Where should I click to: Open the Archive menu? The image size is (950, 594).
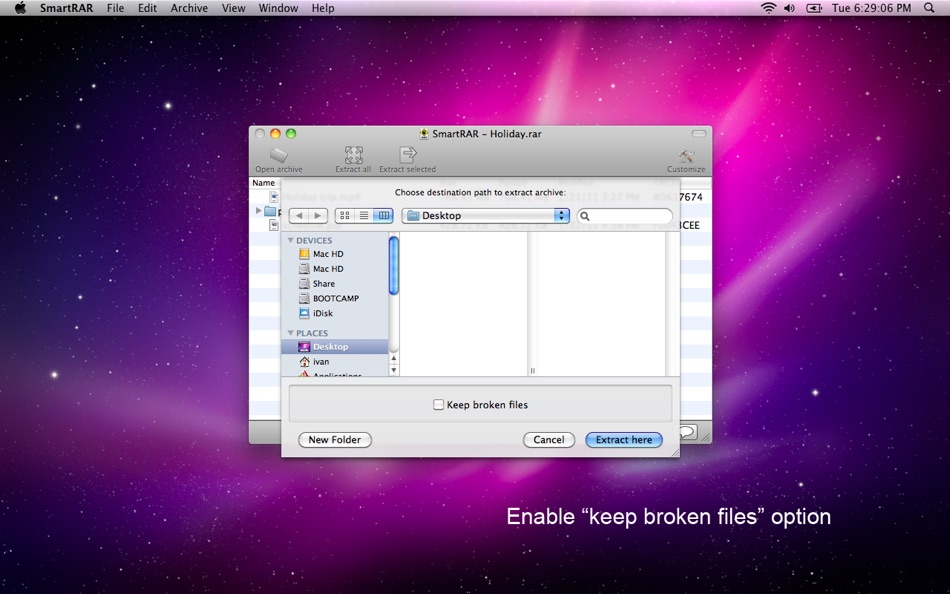pyautogui.click(x=189, y=8)
